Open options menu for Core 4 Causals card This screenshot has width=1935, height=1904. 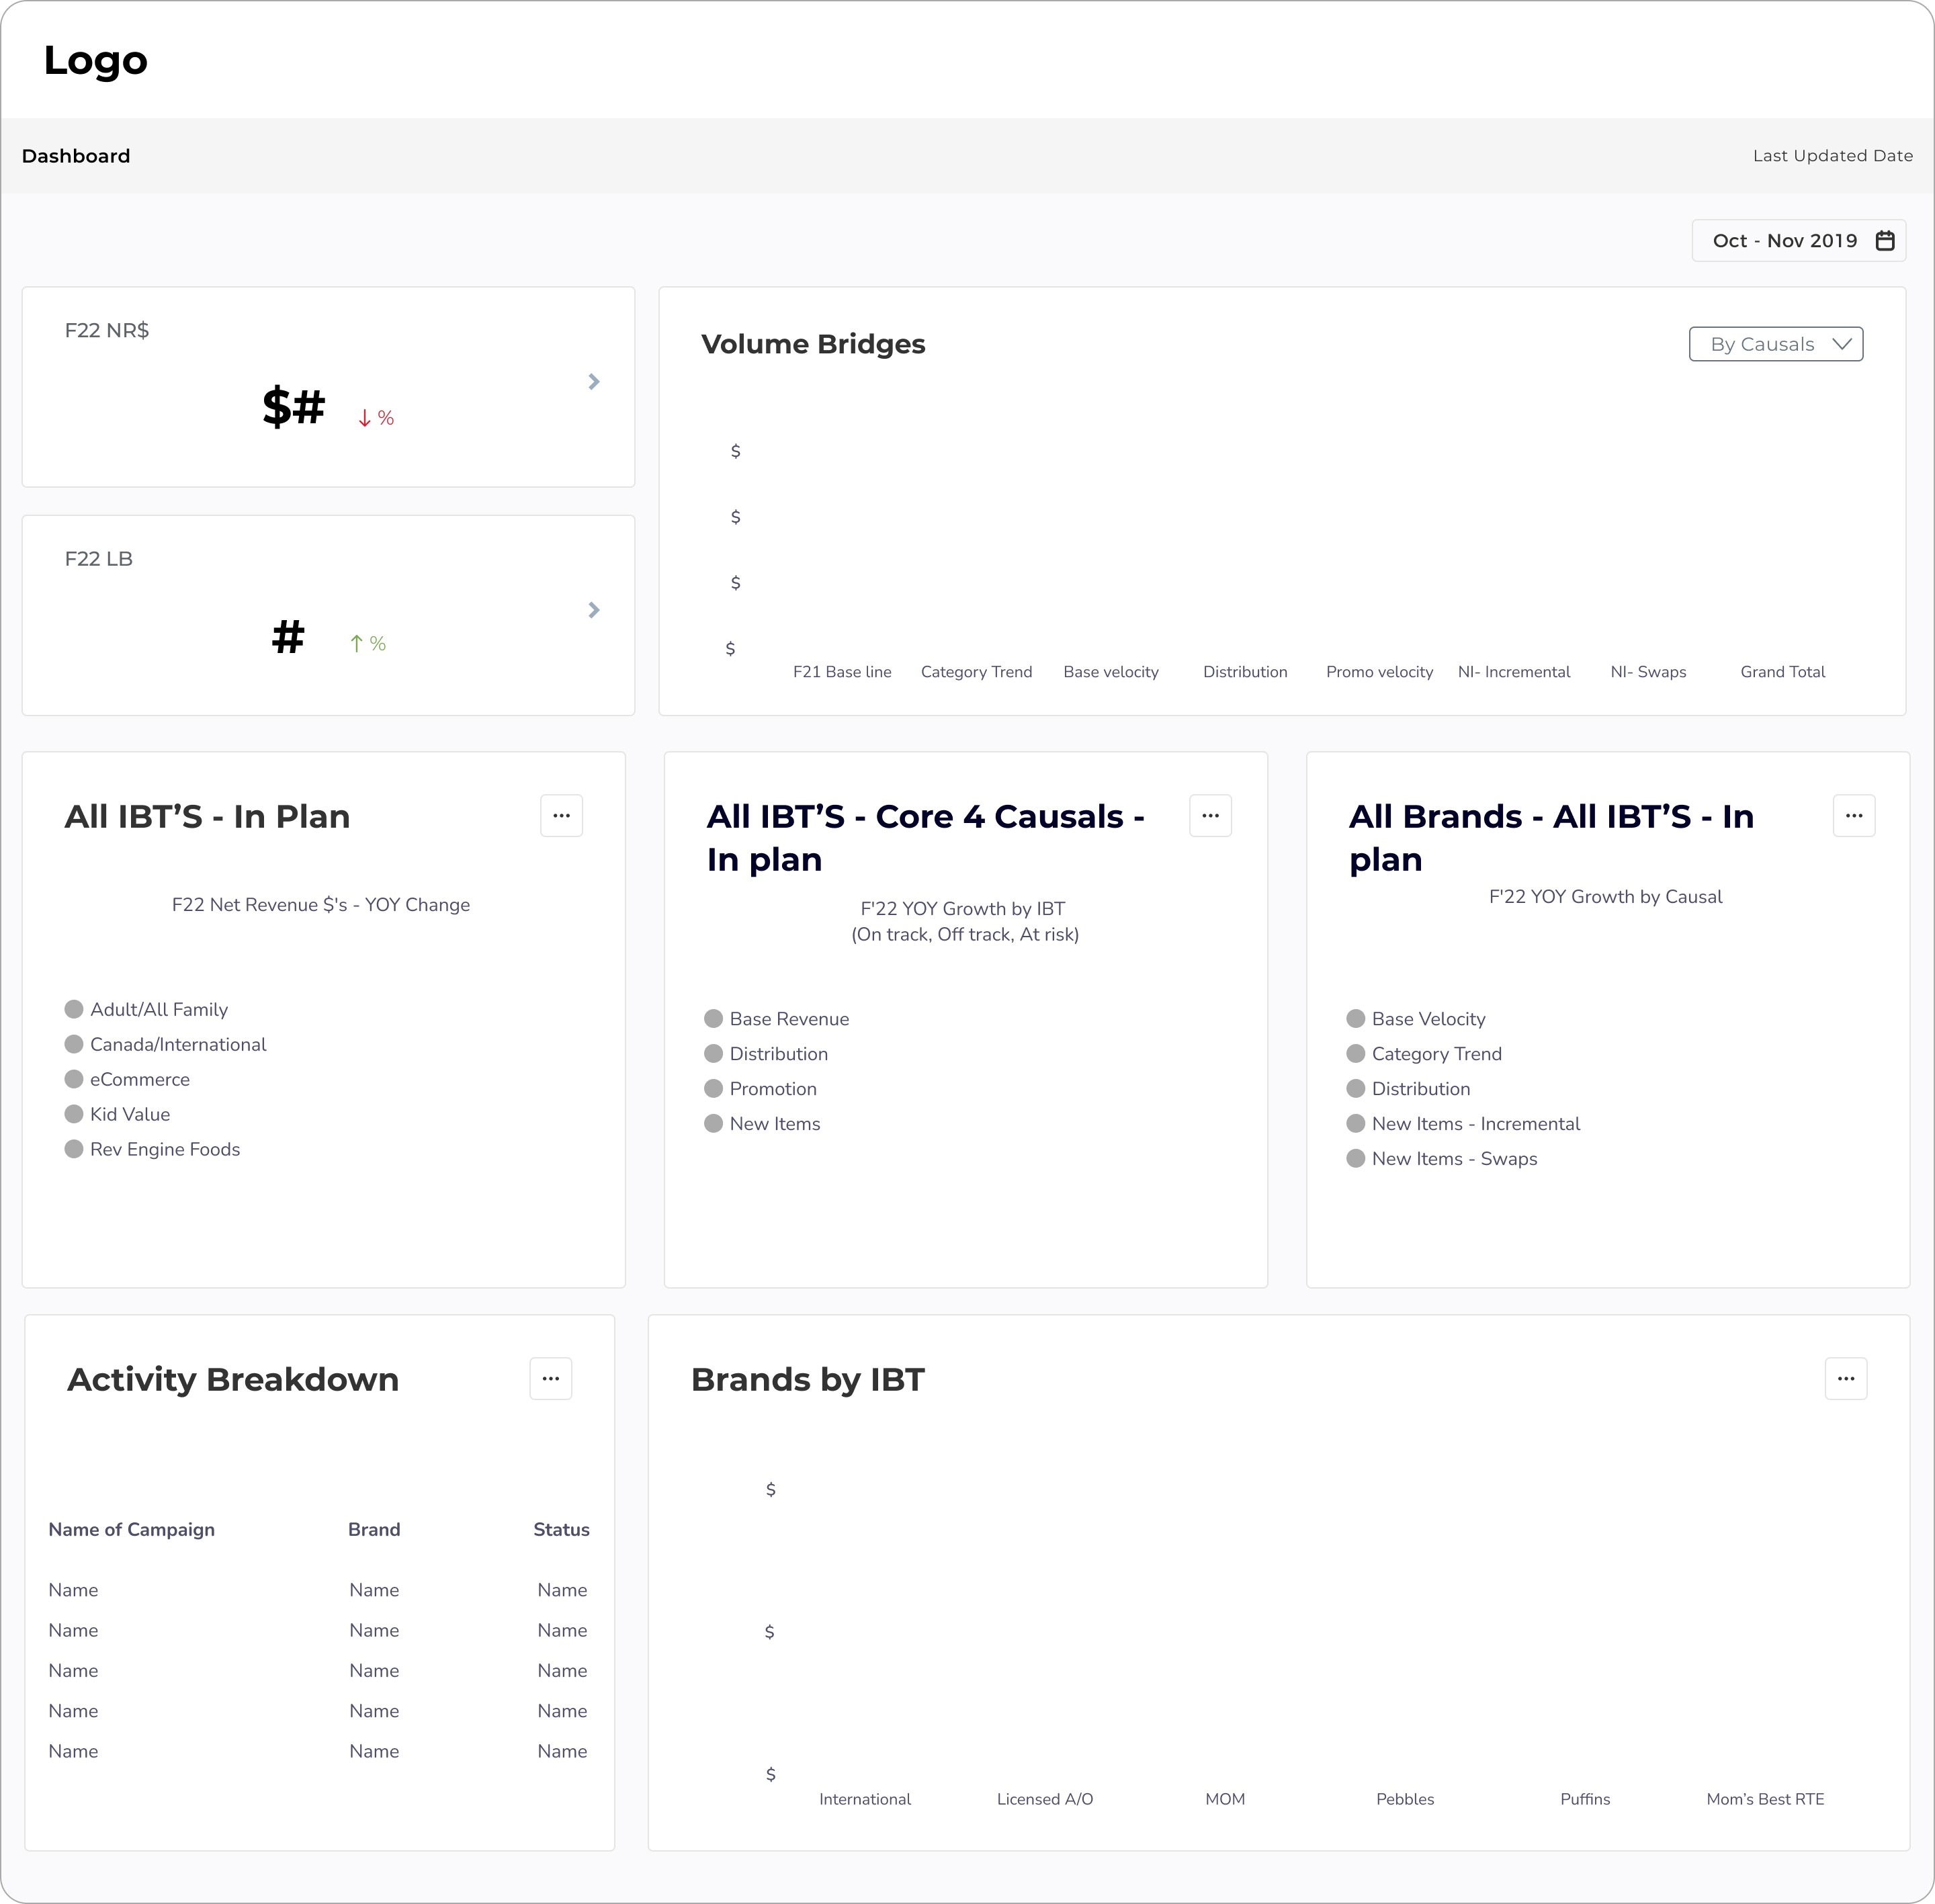coord(1210,816)
